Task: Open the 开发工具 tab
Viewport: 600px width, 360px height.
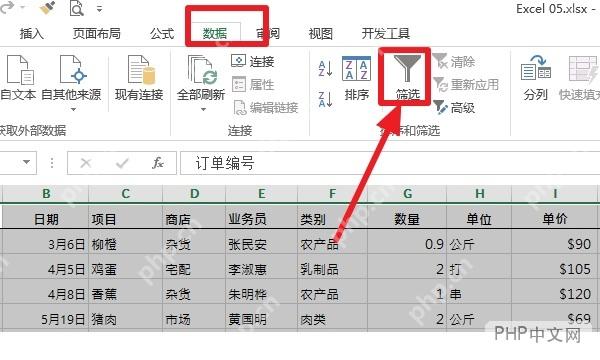Action: [x=386, y=34]
